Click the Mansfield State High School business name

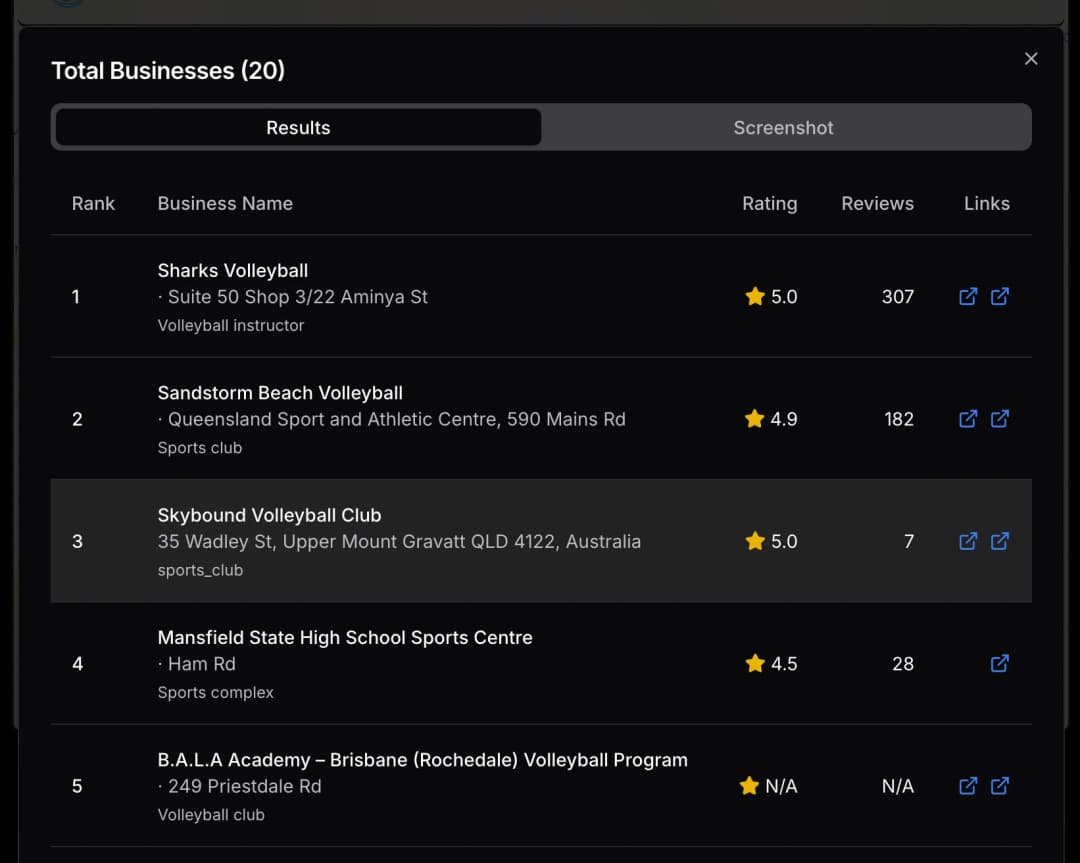coord(345,637)
